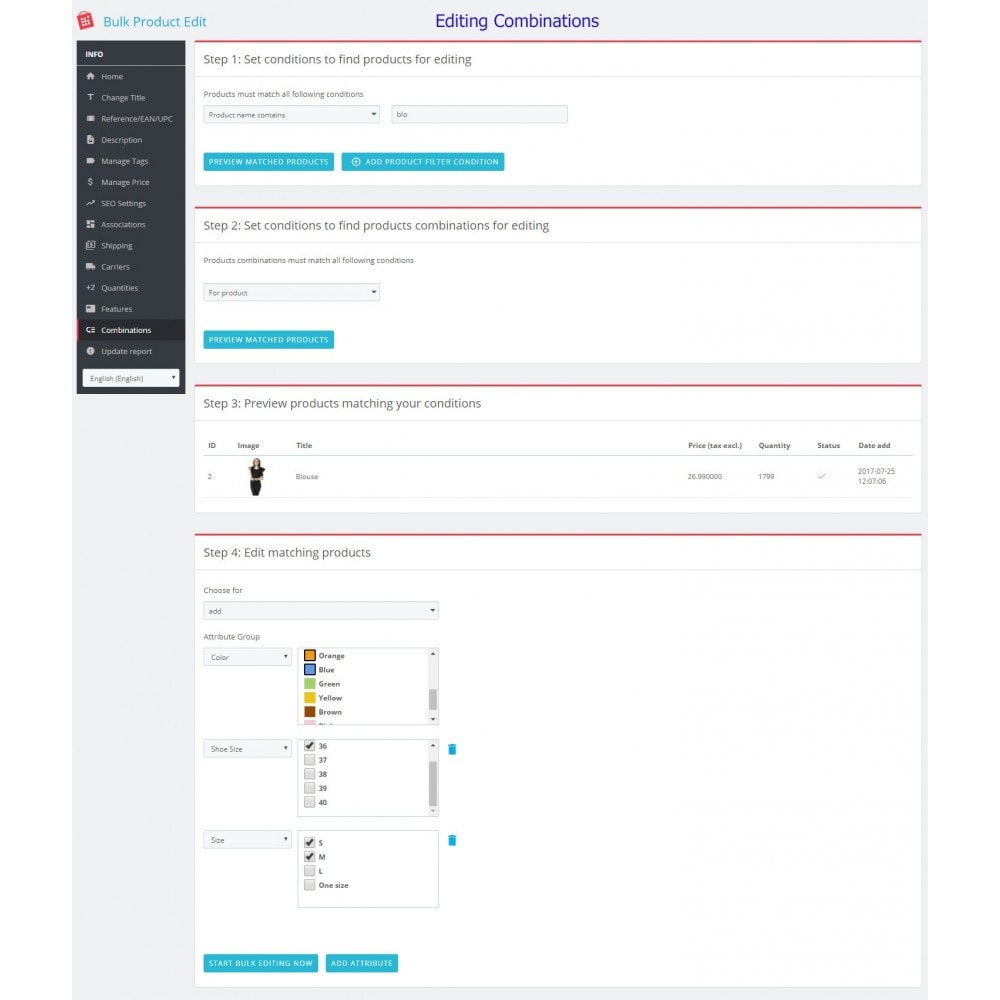The image size is (1000, 1000).
Task: Open the Choose for add dropdown
Action: click(320, 611)
